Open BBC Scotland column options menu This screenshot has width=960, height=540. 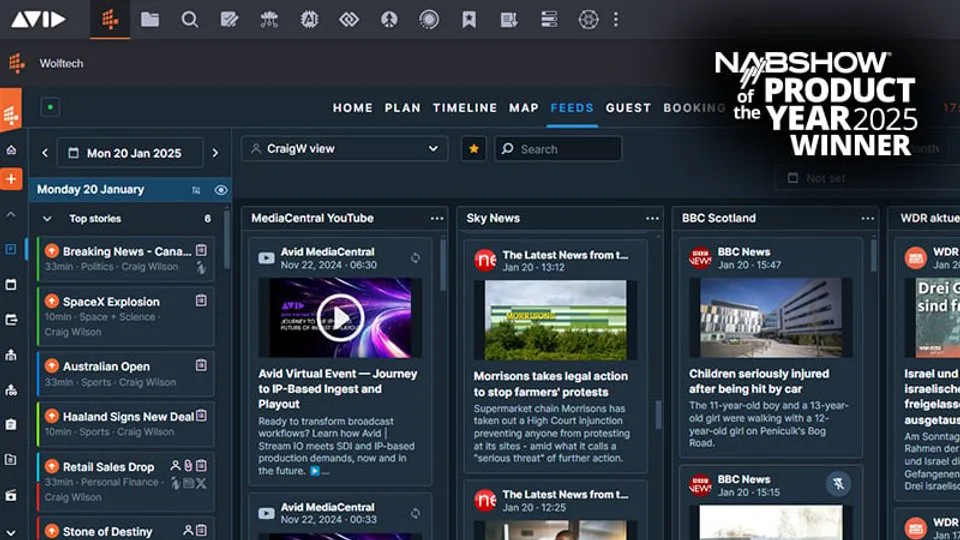tap(868, 219)
